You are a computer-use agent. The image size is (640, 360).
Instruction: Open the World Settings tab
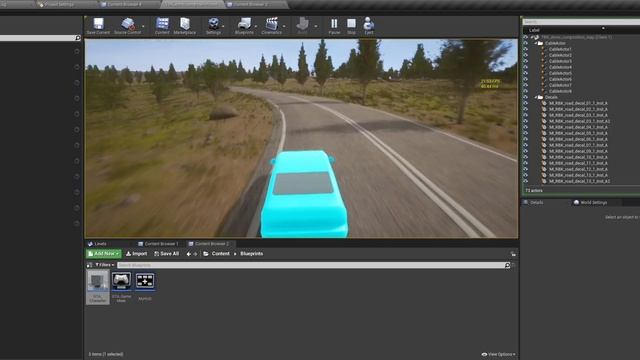590,202
